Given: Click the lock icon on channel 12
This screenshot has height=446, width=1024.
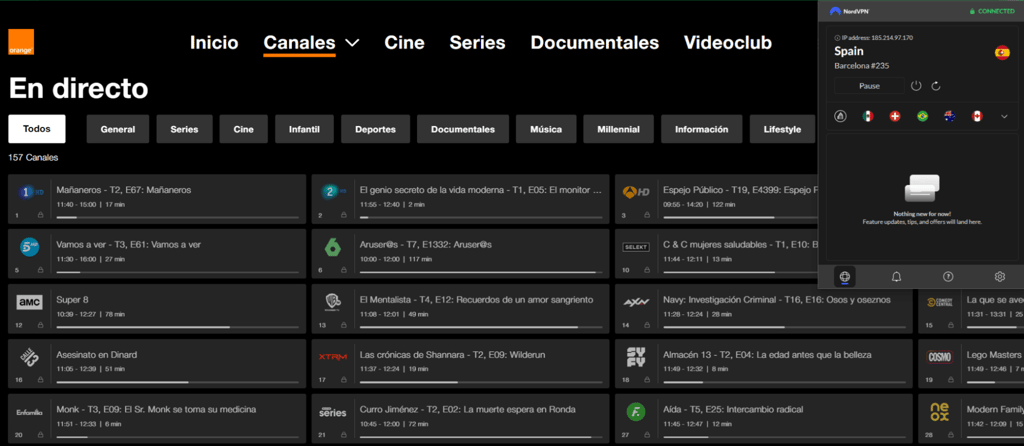Looking at the screenshot, I should (40, 325).
